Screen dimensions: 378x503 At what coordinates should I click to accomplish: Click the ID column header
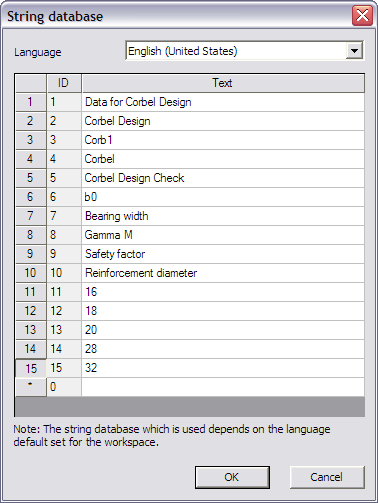coord(64,83)
